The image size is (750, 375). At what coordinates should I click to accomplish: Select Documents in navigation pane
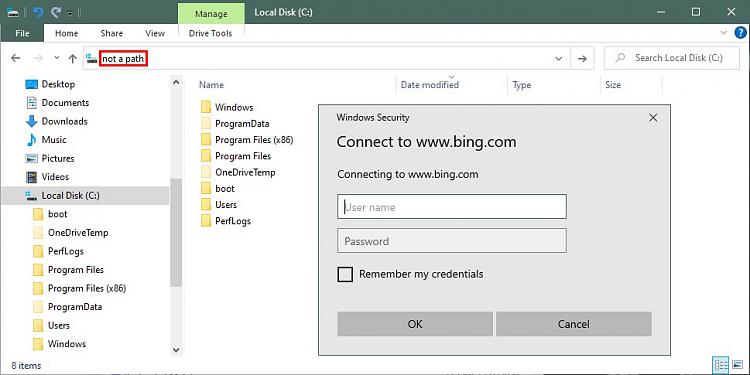coord(65,103)
